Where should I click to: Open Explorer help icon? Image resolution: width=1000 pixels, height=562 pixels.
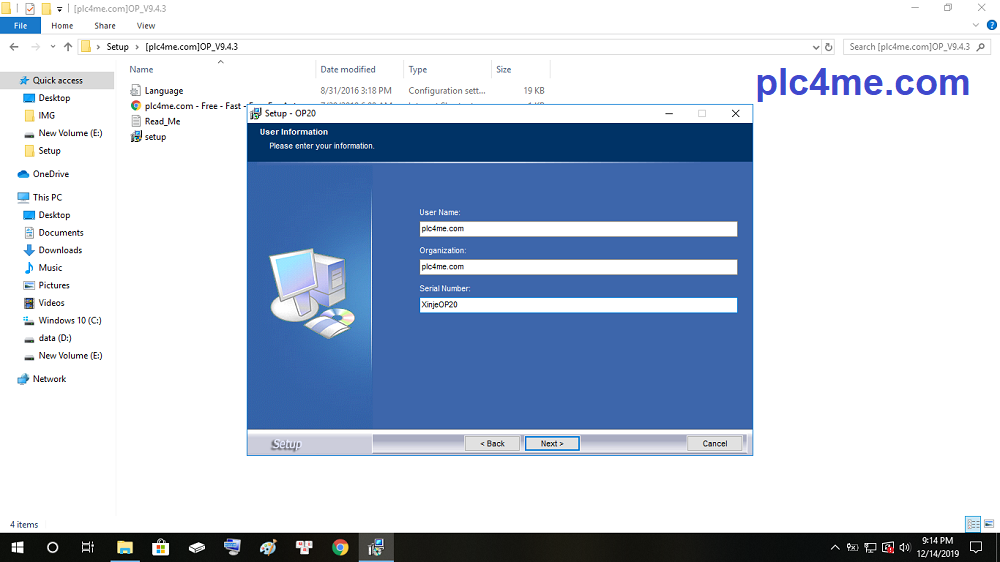click(991, 26)
